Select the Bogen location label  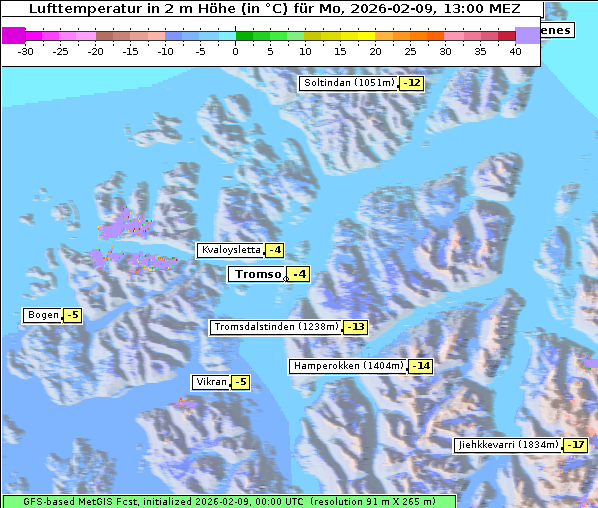(43, 315)
